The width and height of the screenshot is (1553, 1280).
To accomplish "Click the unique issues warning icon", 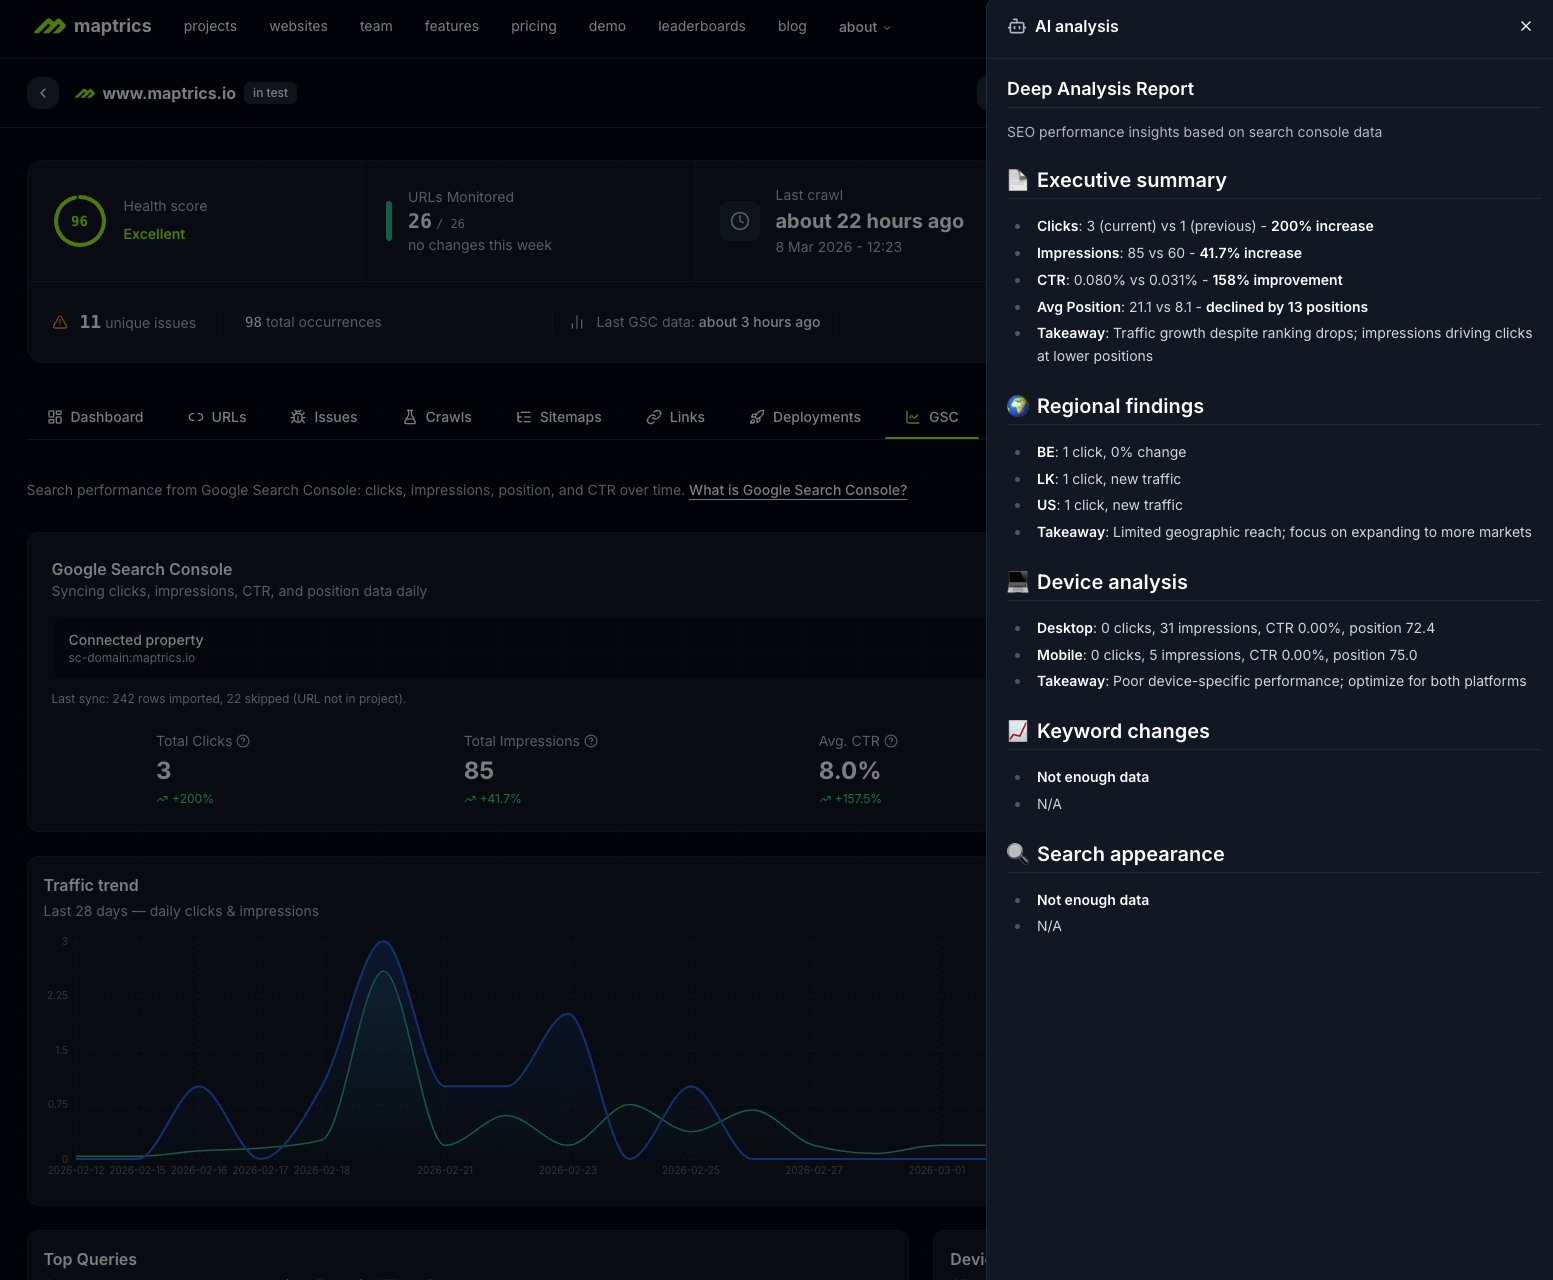I will pos(60,322).
